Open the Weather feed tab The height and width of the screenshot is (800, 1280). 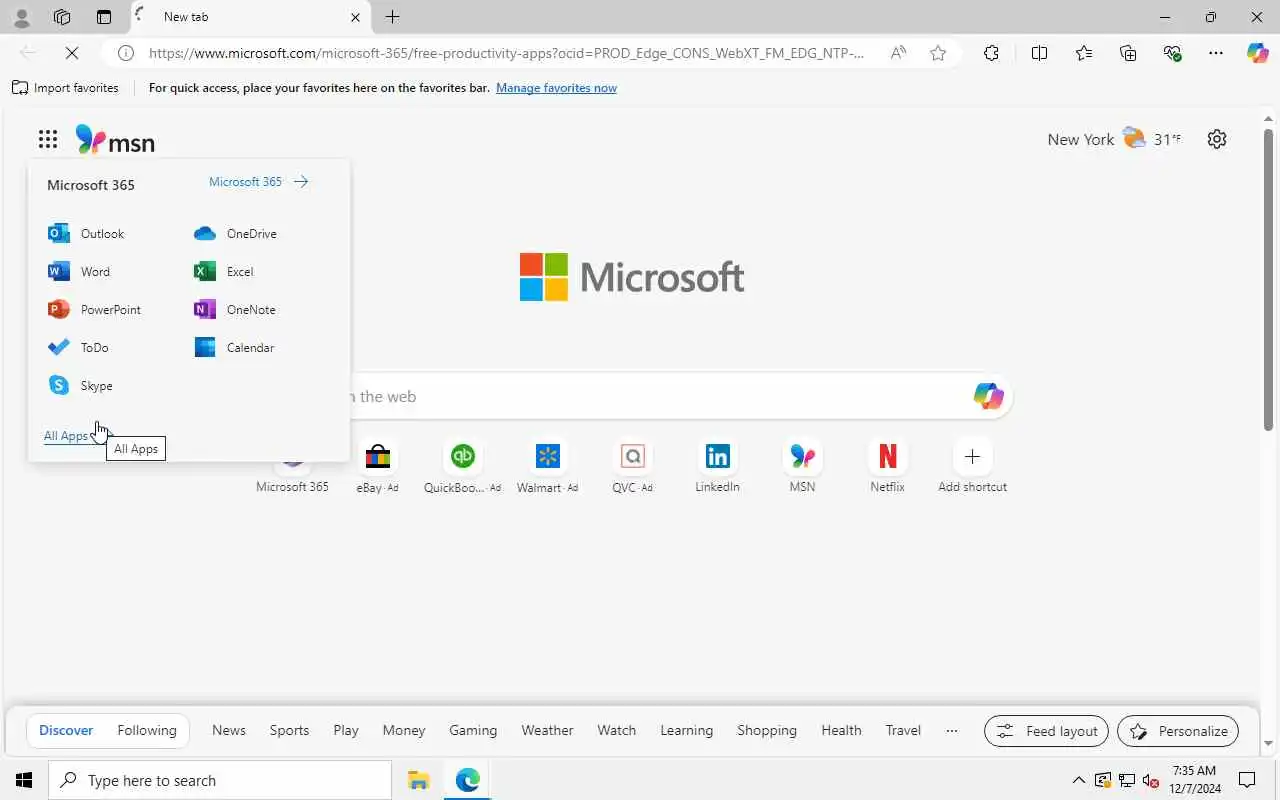coord(547,730)
